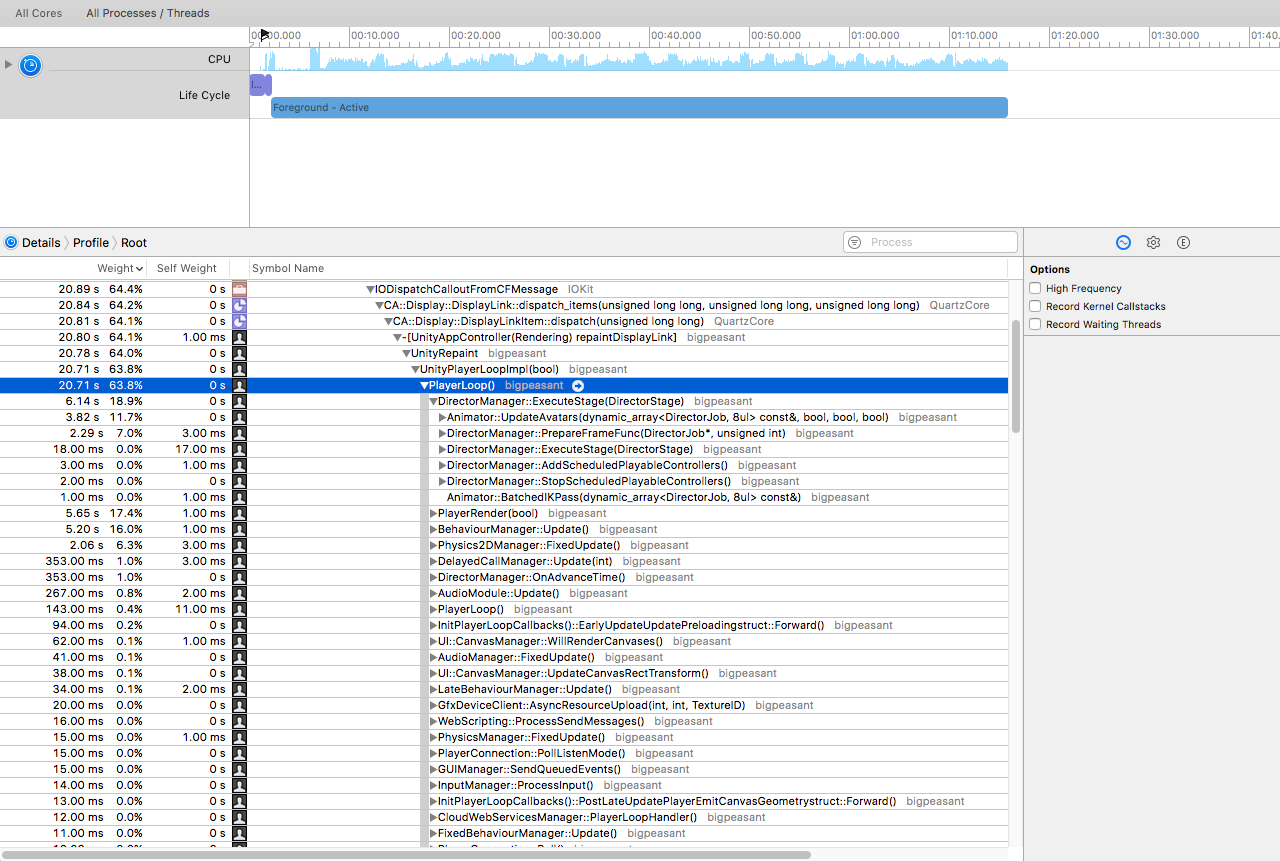Click person icon on Physics2DManager::FixedUpdate() row

click(239, 545)
